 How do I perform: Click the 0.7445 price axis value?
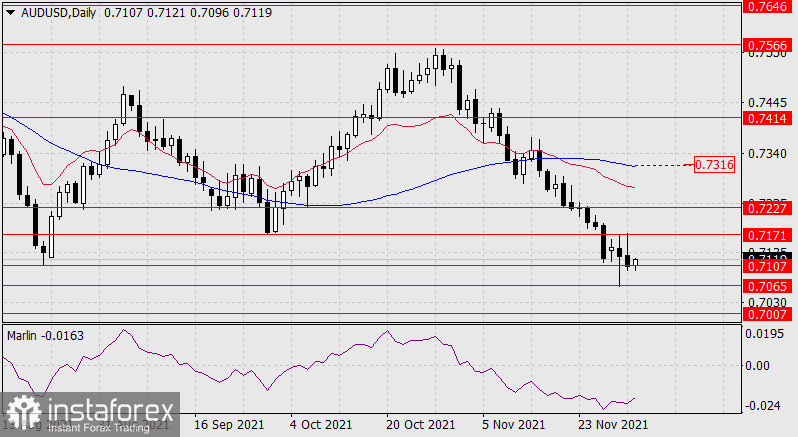pos(767,103)
